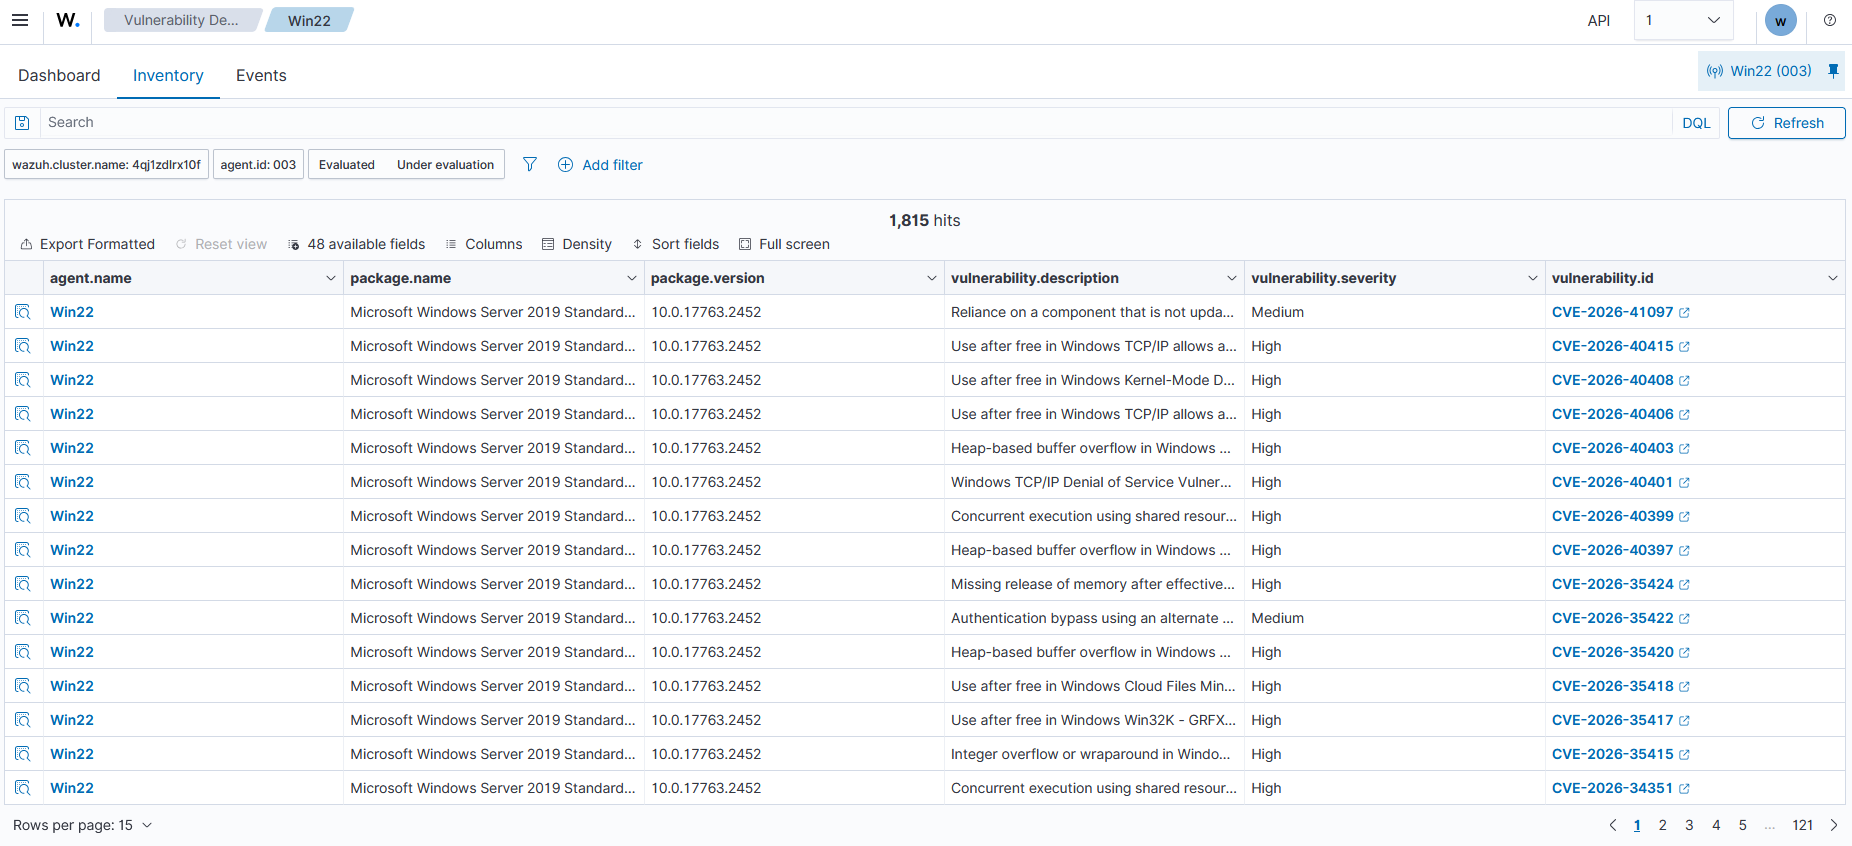The image size is (1852, 846).
Task: Switch query language with DQL
Action: tap(1696, 123)
